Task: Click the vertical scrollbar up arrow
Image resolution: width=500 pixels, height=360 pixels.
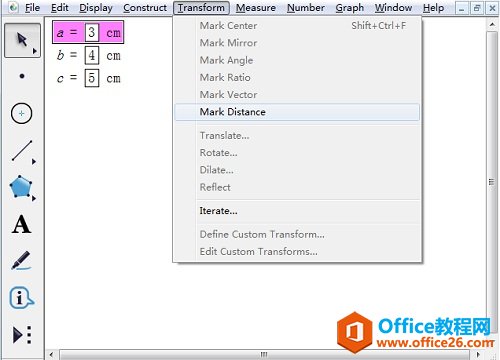Action: click(492, 25)
